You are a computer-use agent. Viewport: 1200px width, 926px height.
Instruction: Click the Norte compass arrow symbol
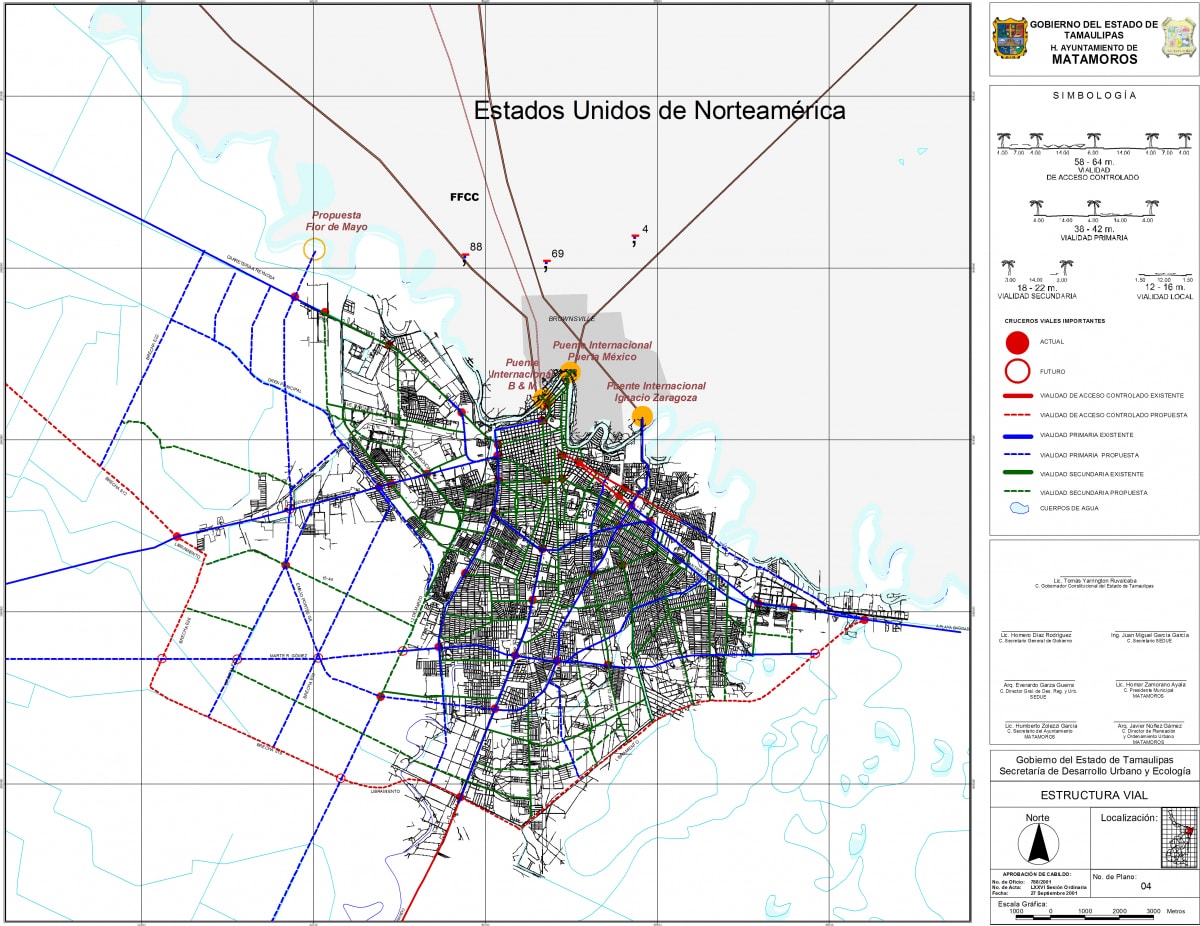(1038, 847)
